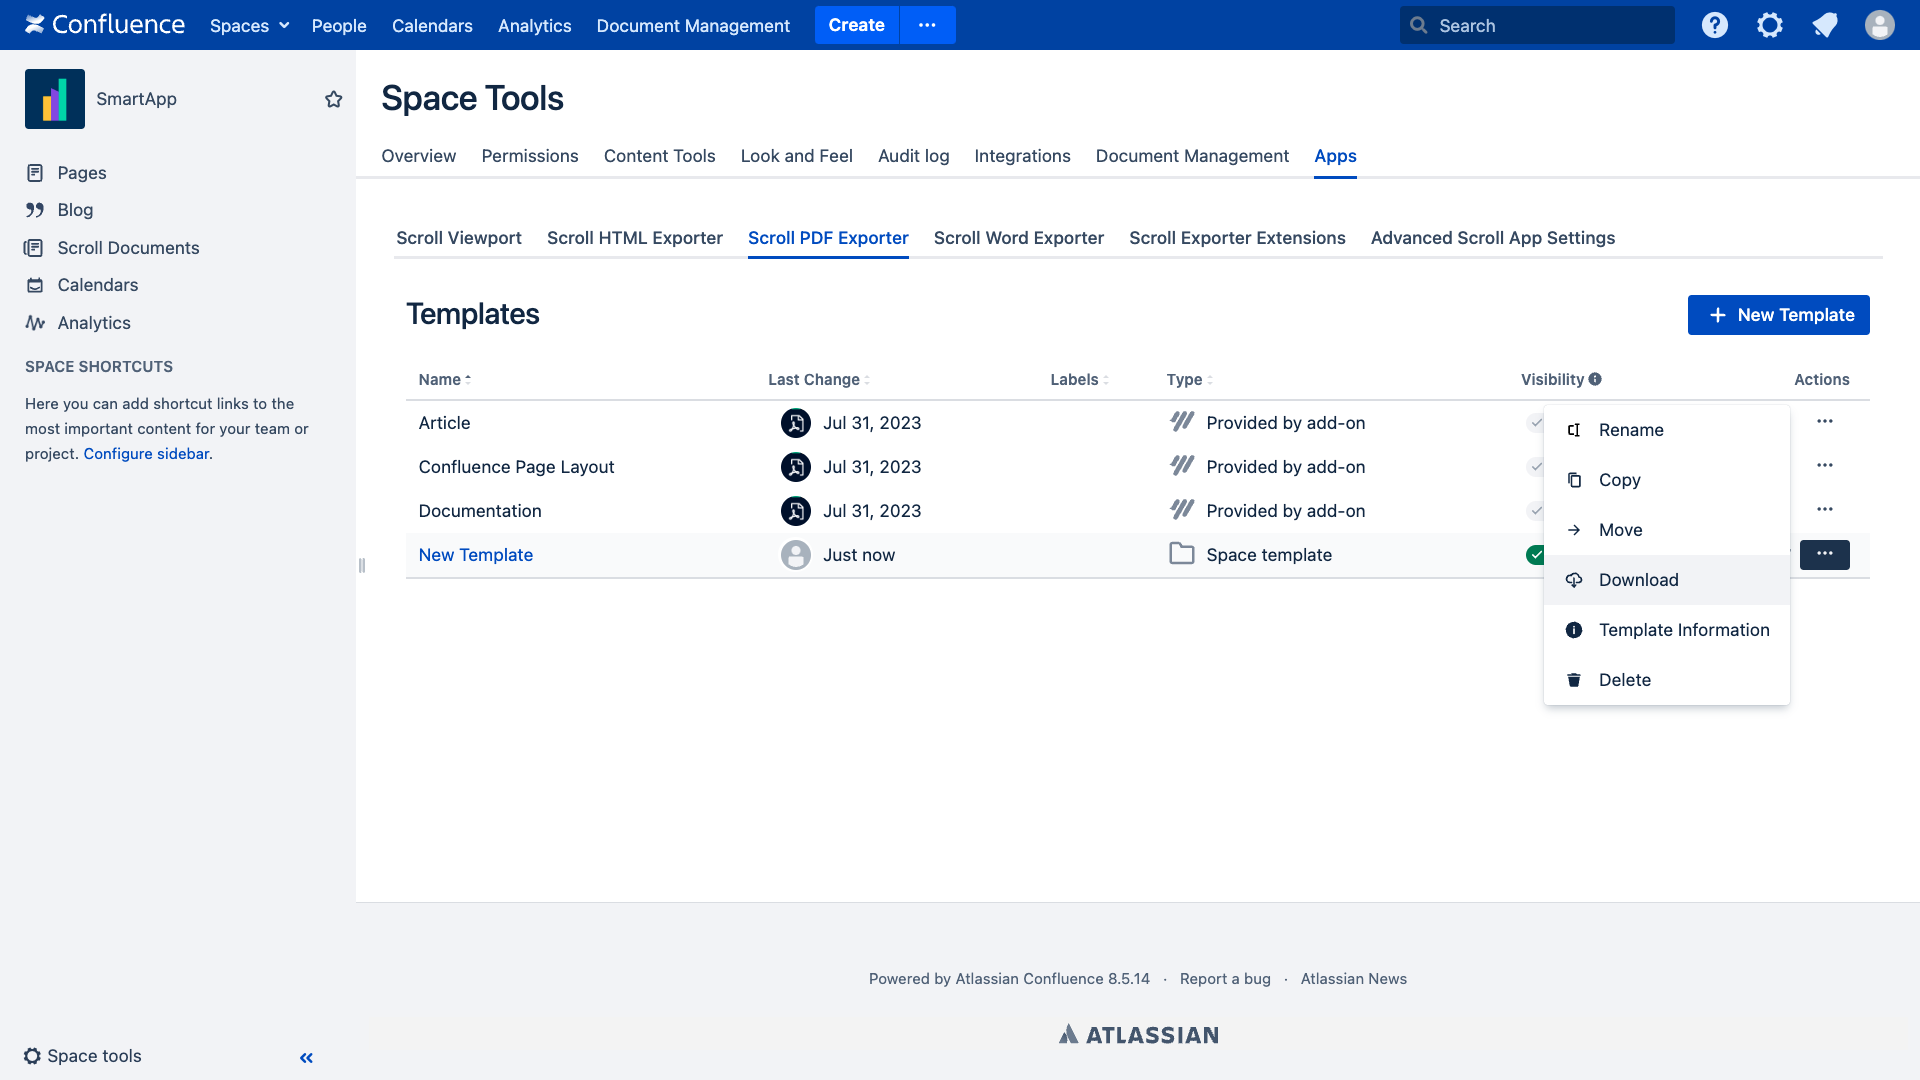This screenshot has height=1080, width=1920.
Task: Expand the Spaces dropdown menu
Action: pyautogui.click(x=249, y=25)
